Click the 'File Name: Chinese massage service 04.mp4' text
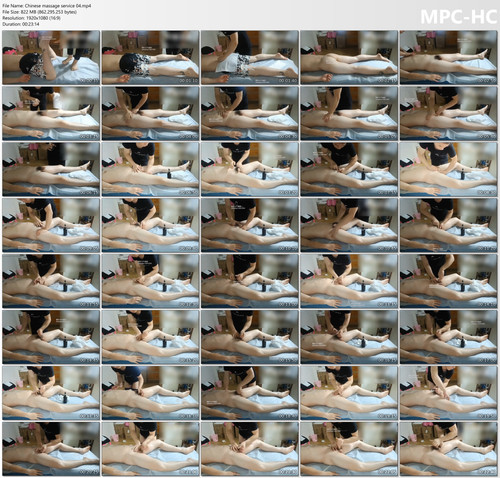Viewport: 500px width, 478px height. (47, 6)
